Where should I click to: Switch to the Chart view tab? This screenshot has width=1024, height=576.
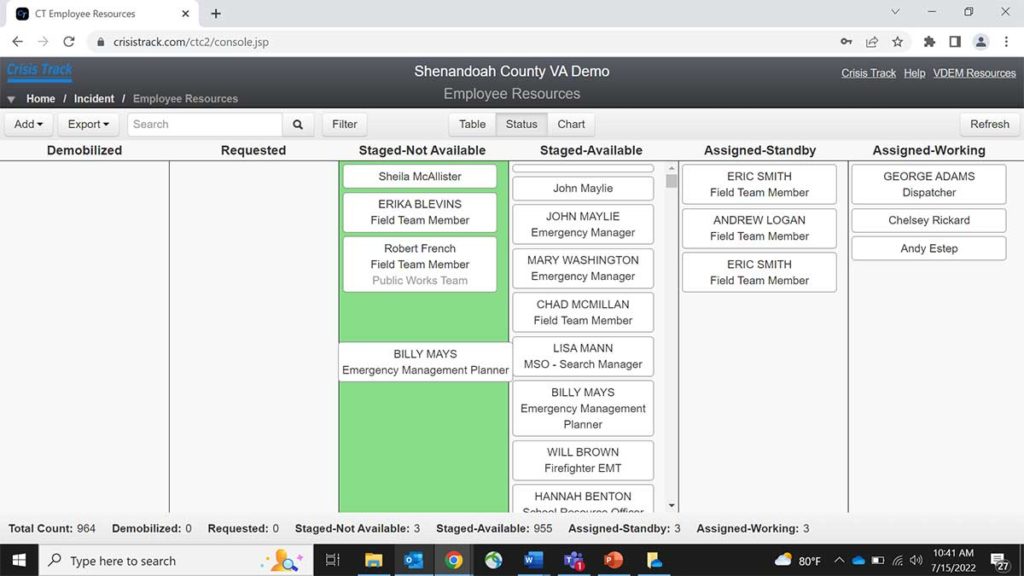tap(571, 124)
